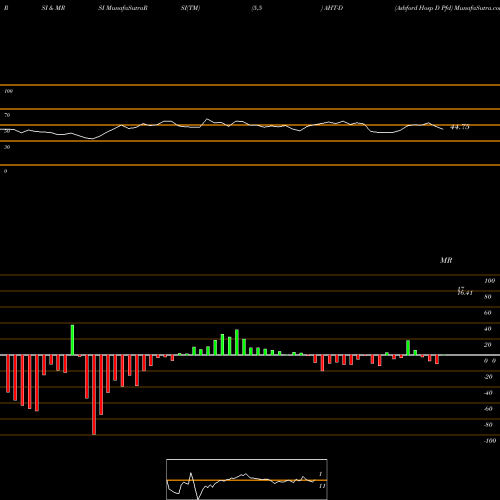
Task: Click the SI(TM) header label
Action: point(190,8)
